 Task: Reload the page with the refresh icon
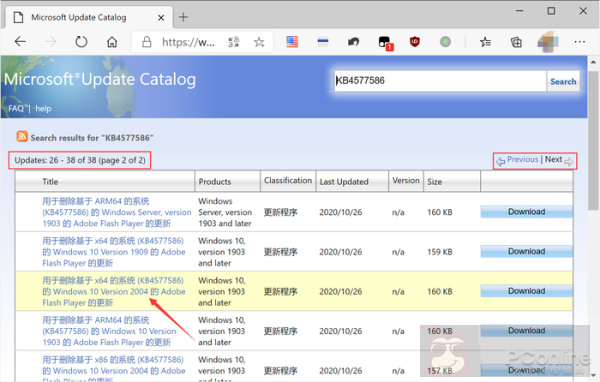pyautogui.click(x=81, y=41)
